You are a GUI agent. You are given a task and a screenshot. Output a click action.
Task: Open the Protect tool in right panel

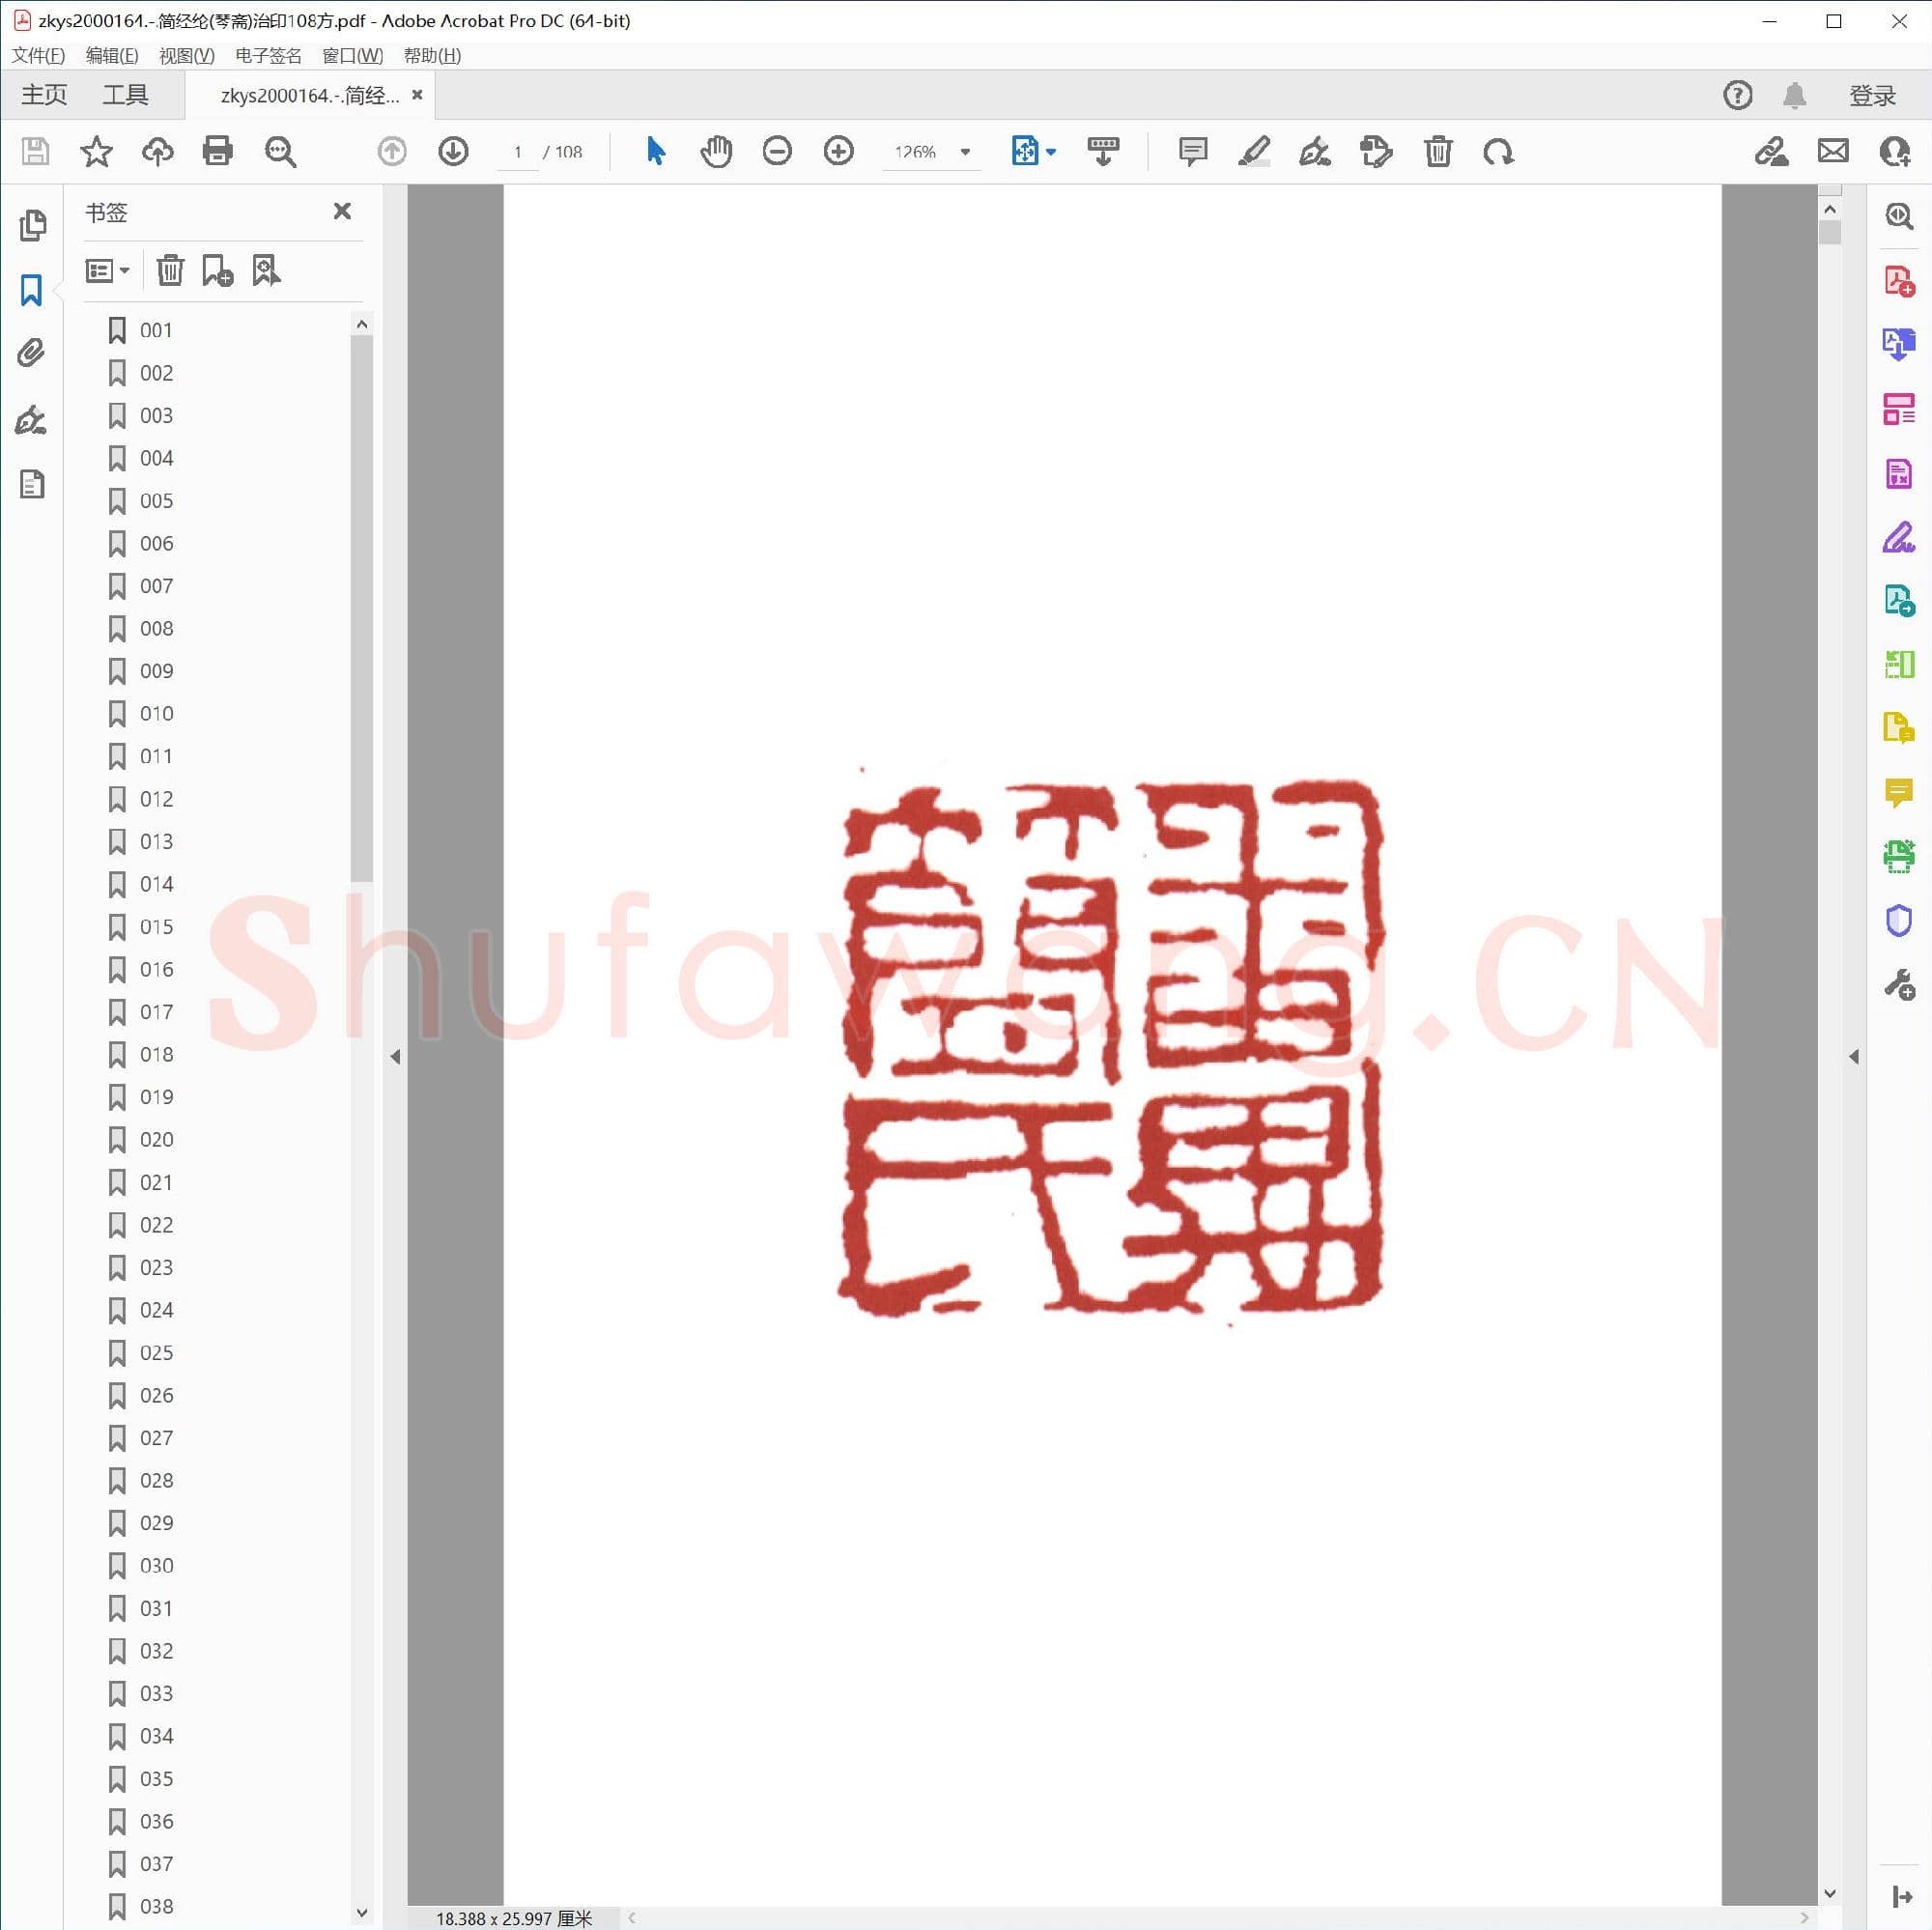click(1897, 920)
